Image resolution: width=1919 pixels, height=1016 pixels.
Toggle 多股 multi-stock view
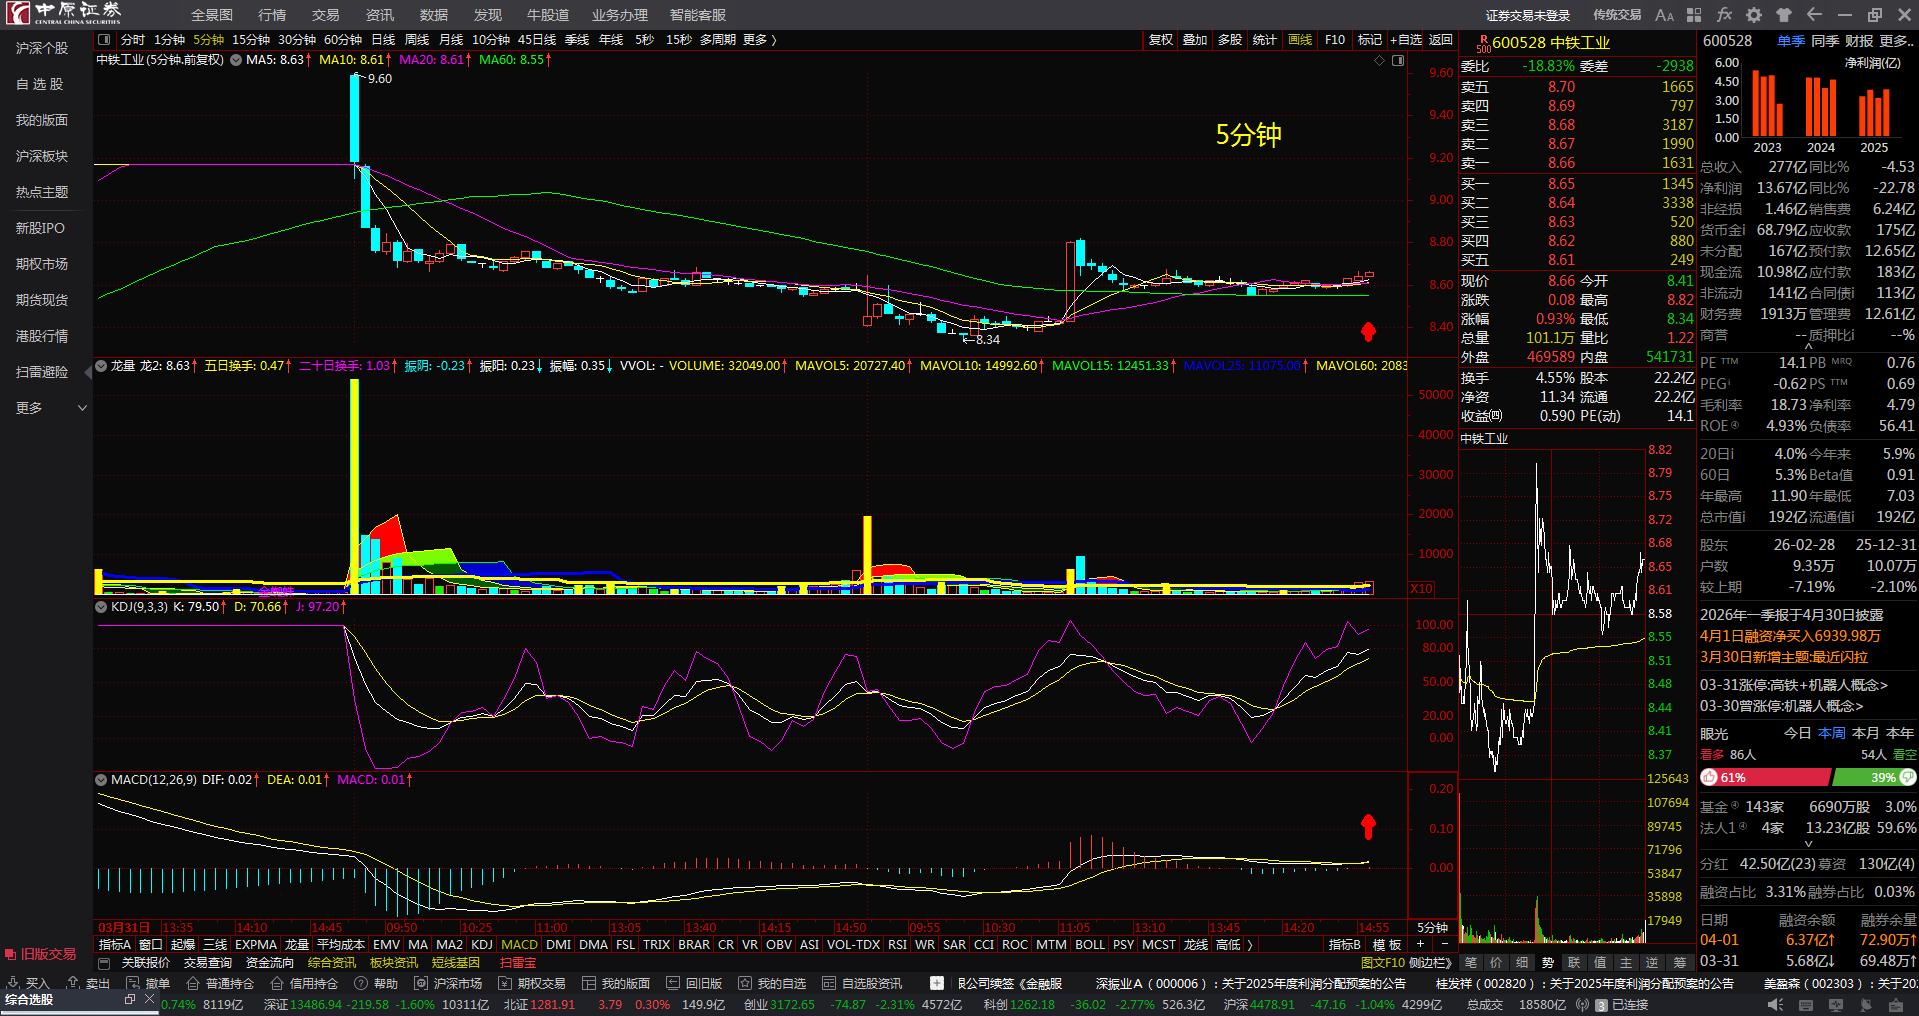1230,40
